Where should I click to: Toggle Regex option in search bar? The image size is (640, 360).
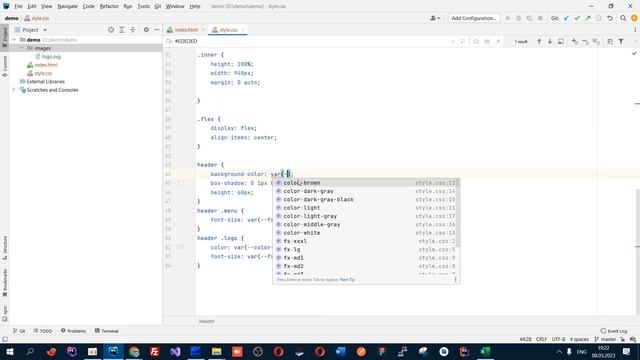click(498, 42)
